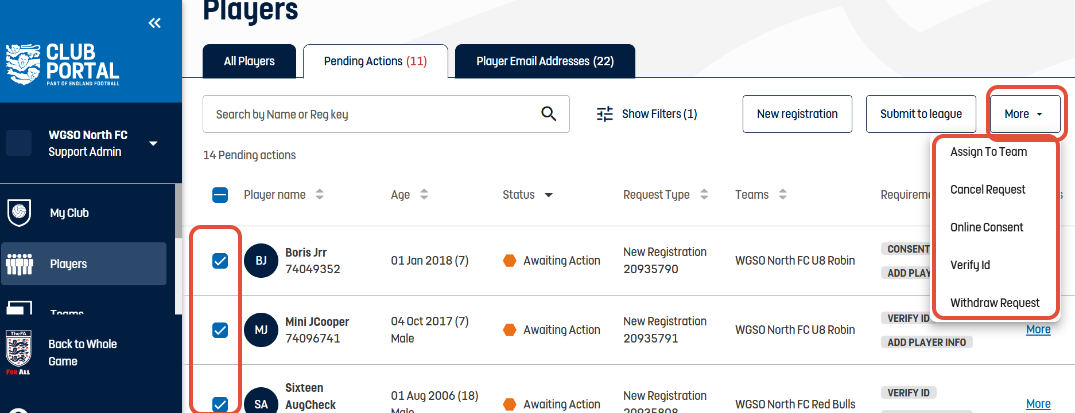
Task: Click VERIFY ID tag on Sixteen AugCheck row
Action: [907, 392]
